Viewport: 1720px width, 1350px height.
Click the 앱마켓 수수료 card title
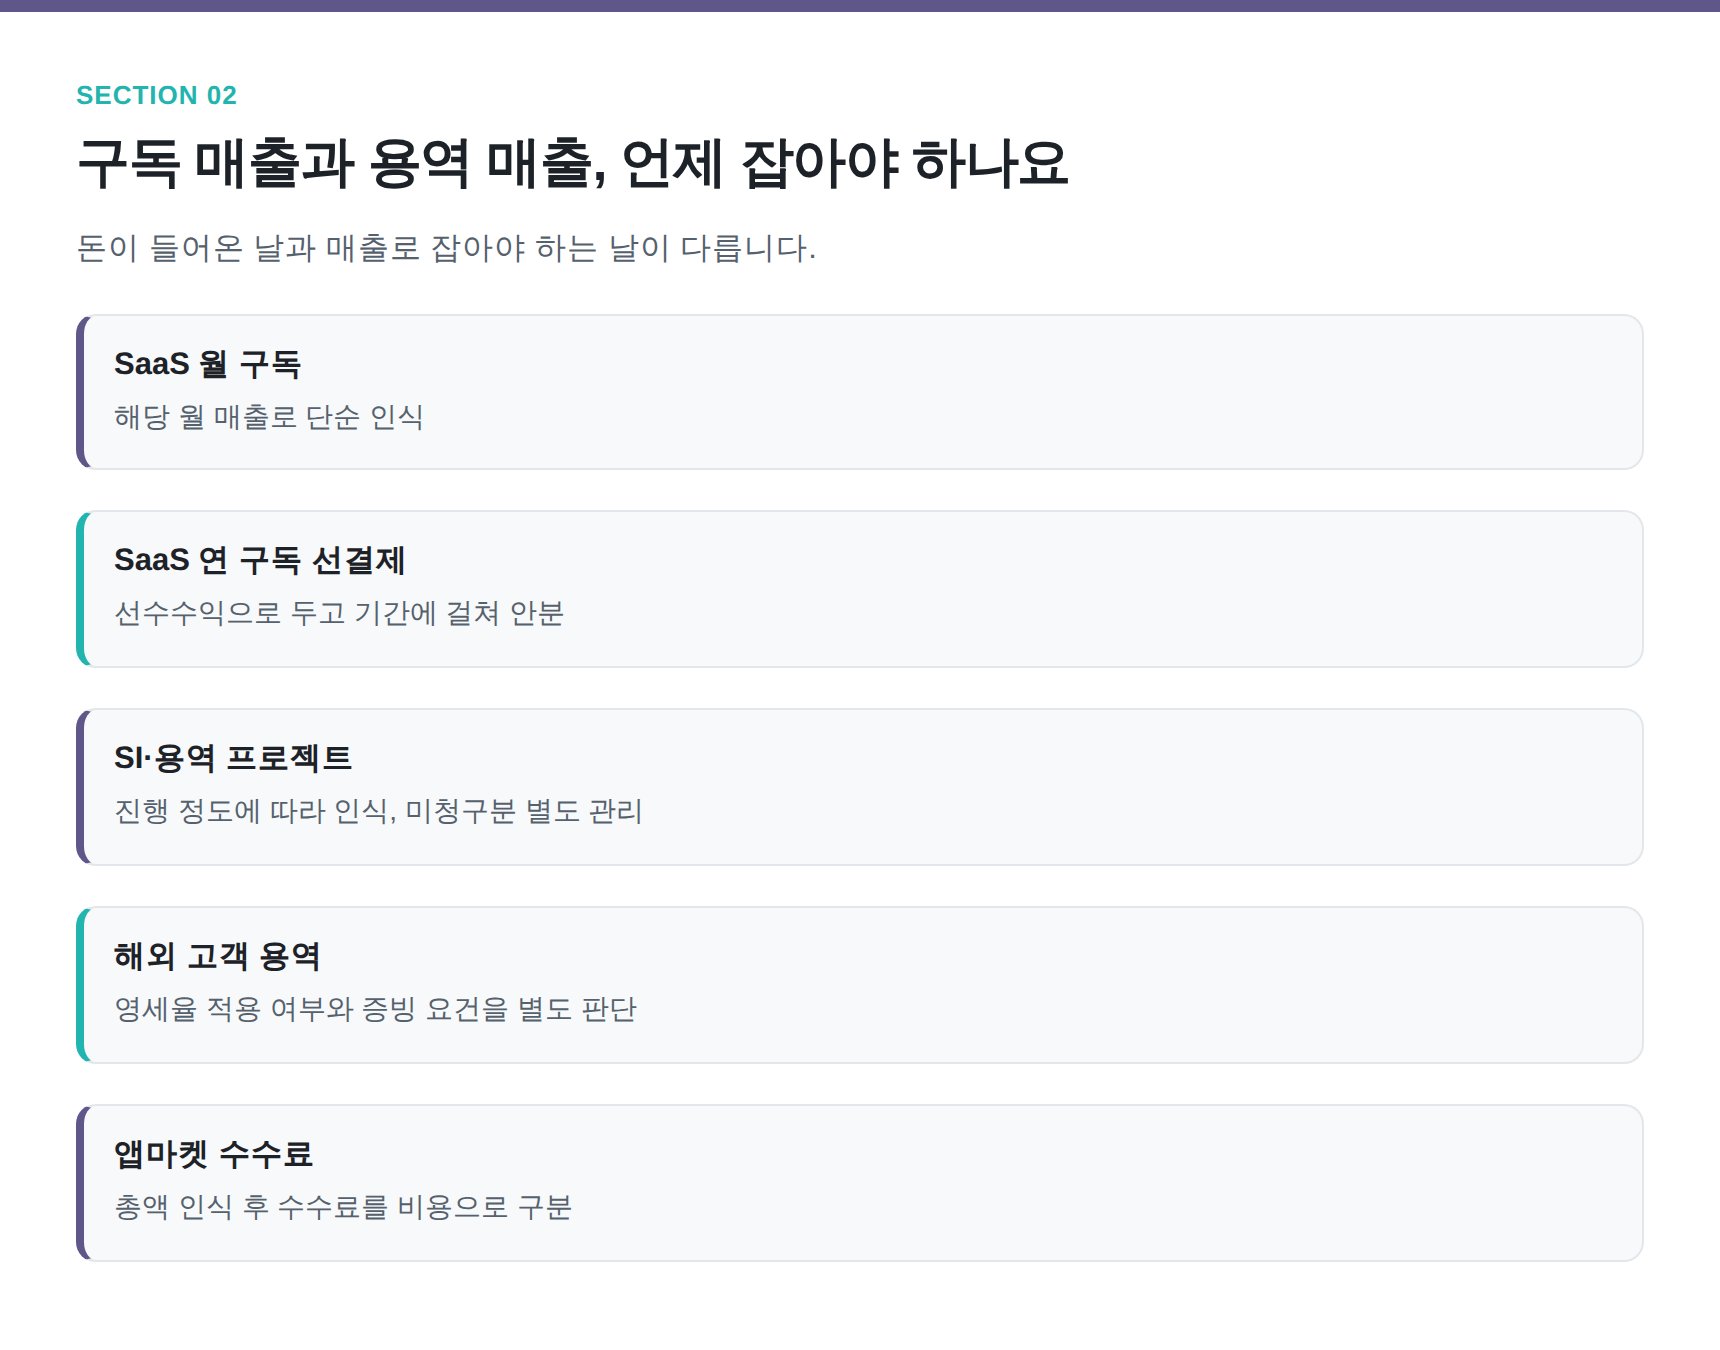213,1154
